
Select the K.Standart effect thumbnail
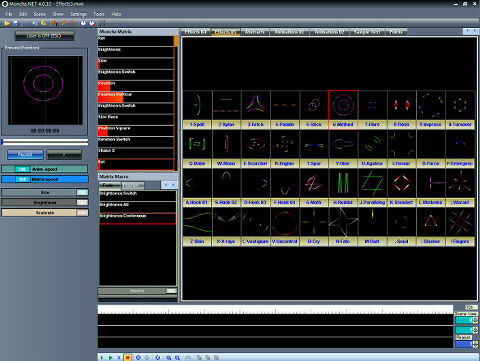click(401, 188)
